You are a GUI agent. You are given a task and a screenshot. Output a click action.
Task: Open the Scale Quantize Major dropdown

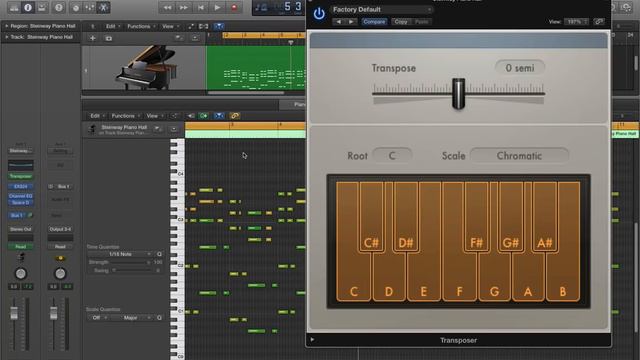pos(132,318)
